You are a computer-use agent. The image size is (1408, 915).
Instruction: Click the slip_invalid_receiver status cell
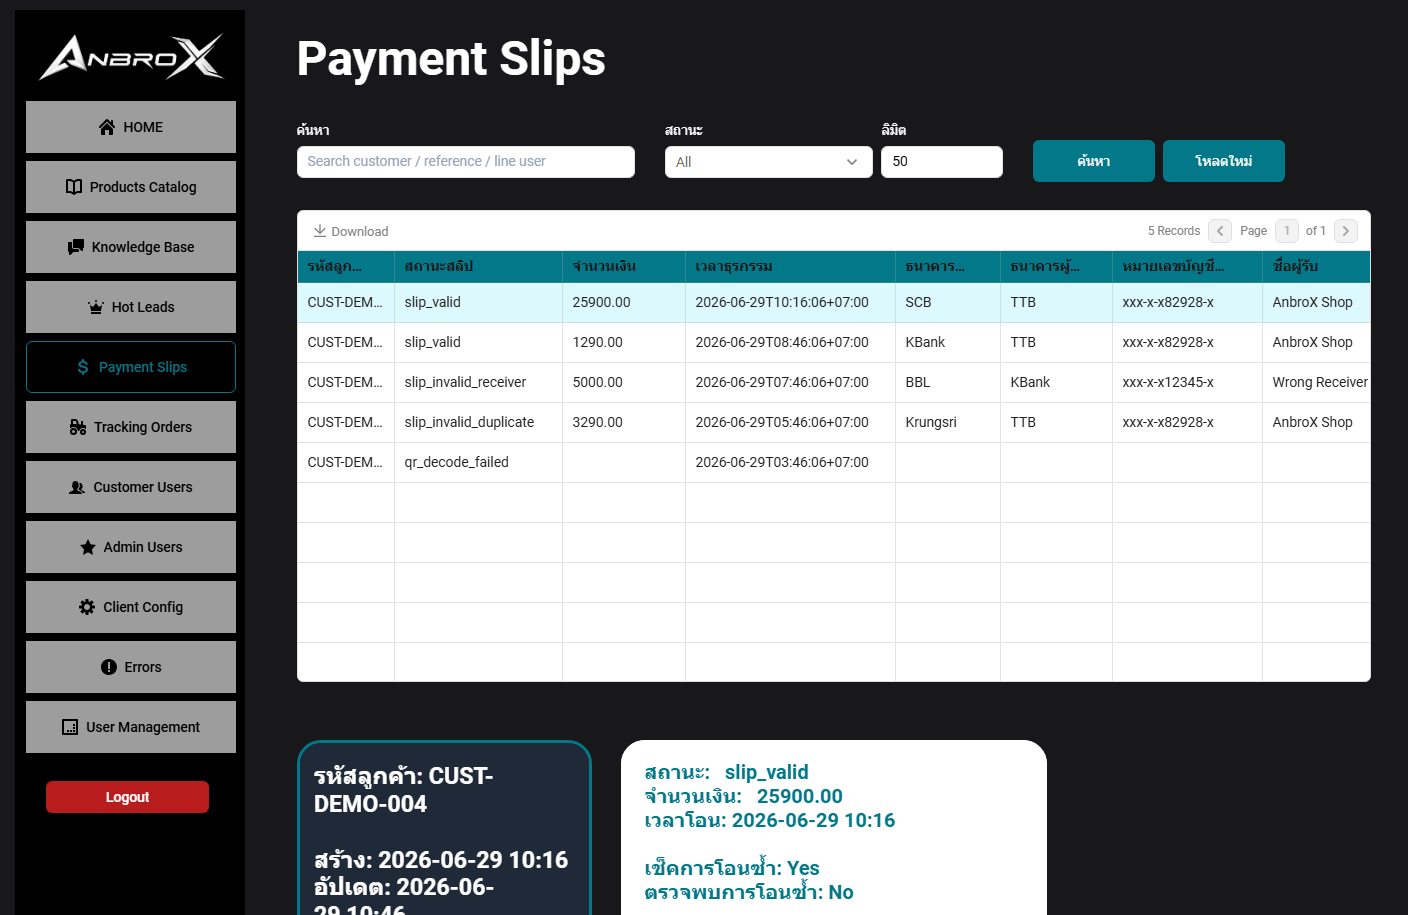pos(479,382)
